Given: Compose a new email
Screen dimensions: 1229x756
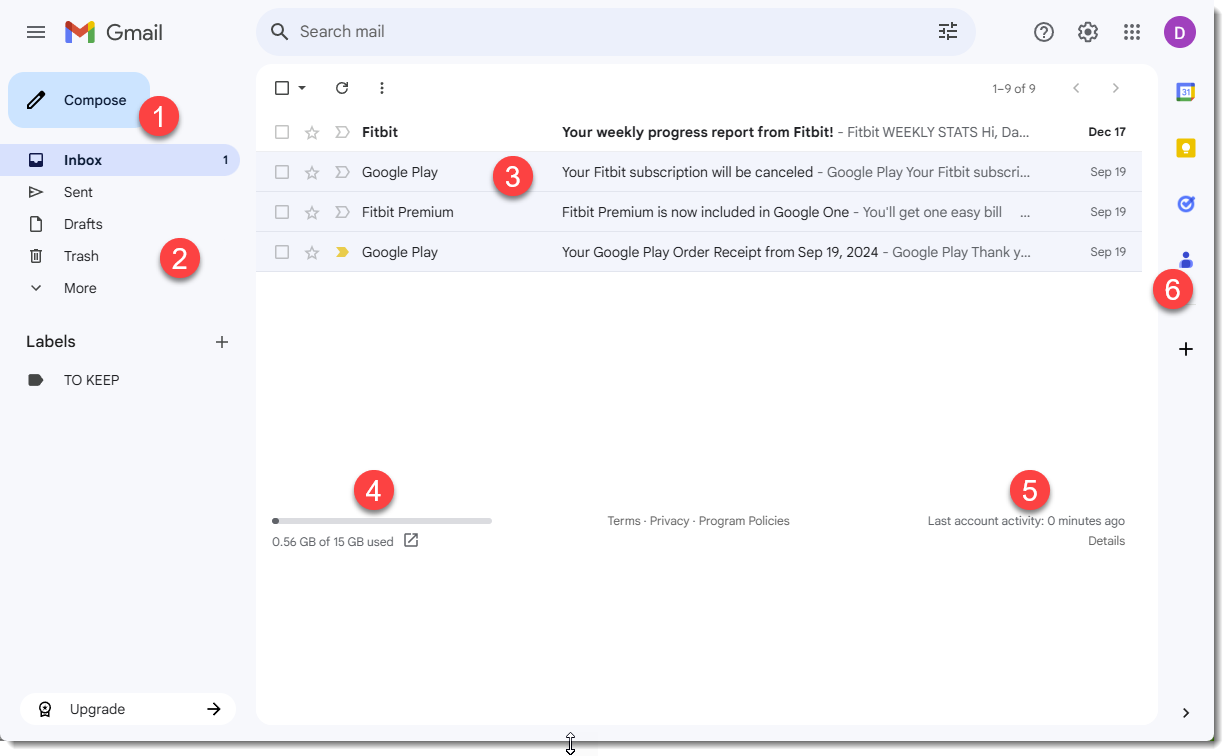Looking at the screenshot, I should 79,100.
